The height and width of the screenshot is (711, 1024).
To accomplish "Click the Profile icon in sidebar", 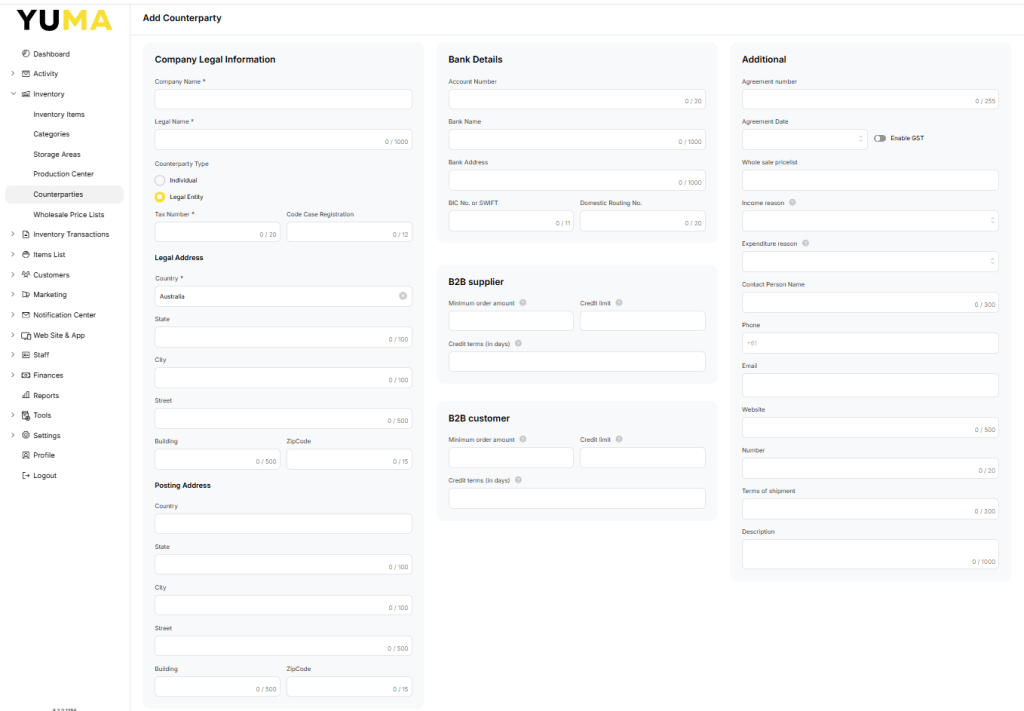I will pos(25,455).
